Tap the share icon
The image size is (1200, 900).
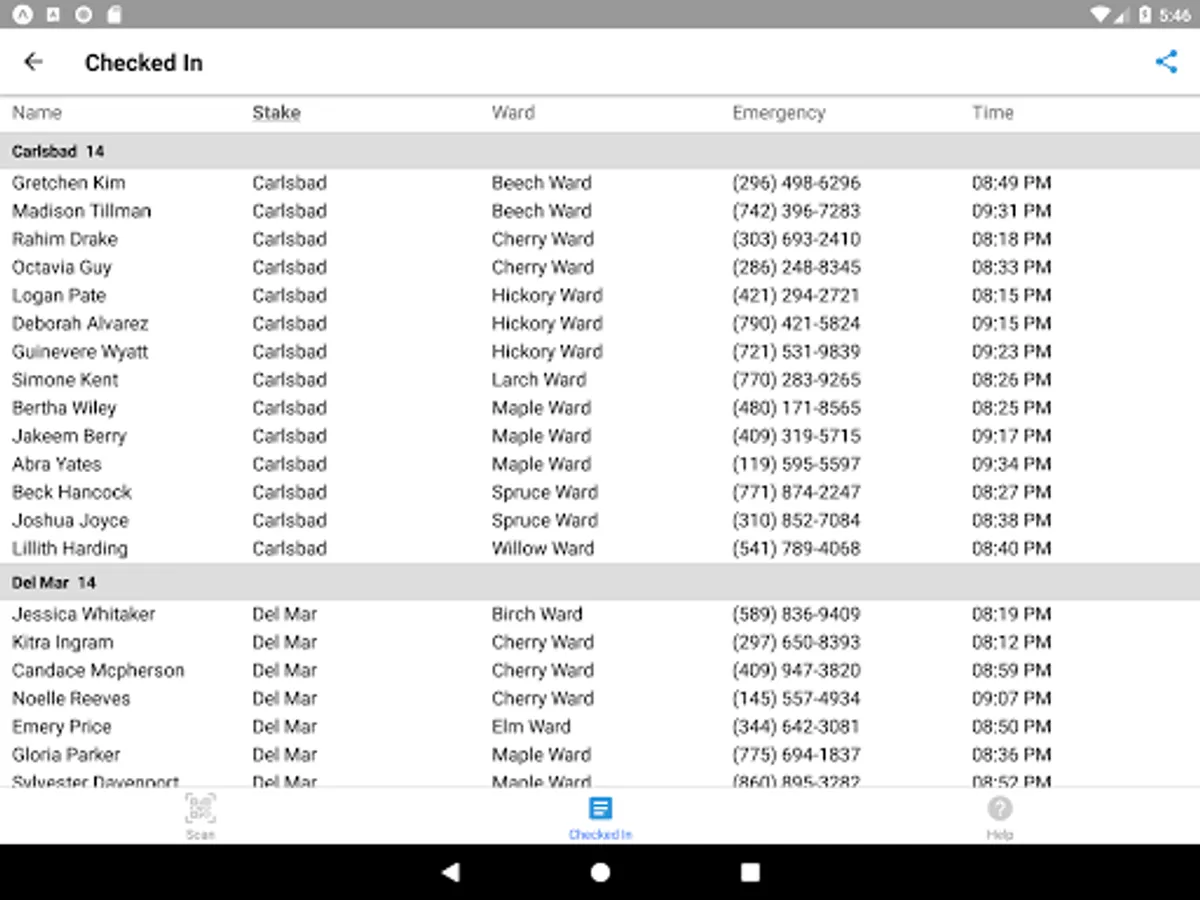pos(1166,62)
